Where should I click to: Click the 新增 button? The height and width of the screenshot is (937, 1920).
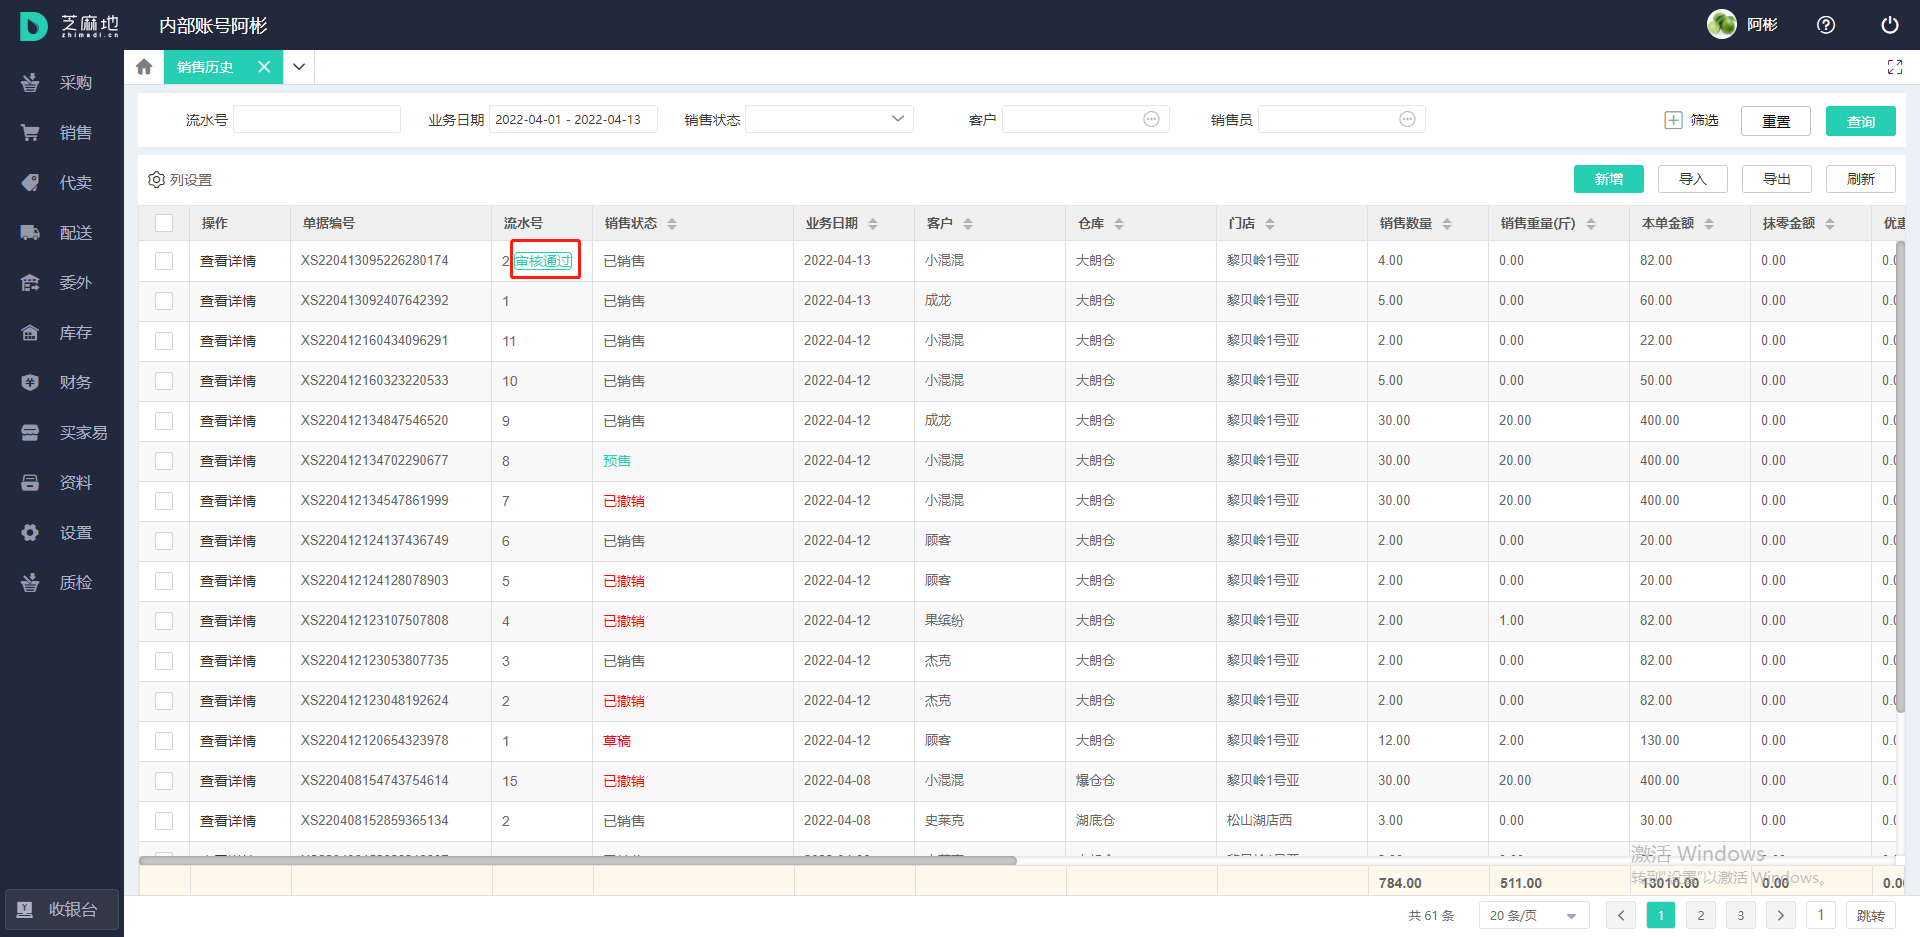(1608, 179)
